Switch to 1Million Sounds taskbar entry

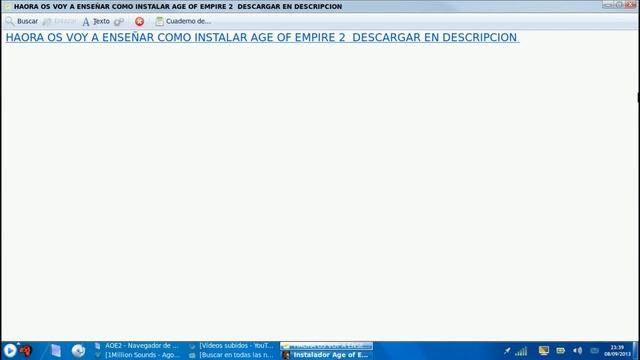tap(137, 355)
